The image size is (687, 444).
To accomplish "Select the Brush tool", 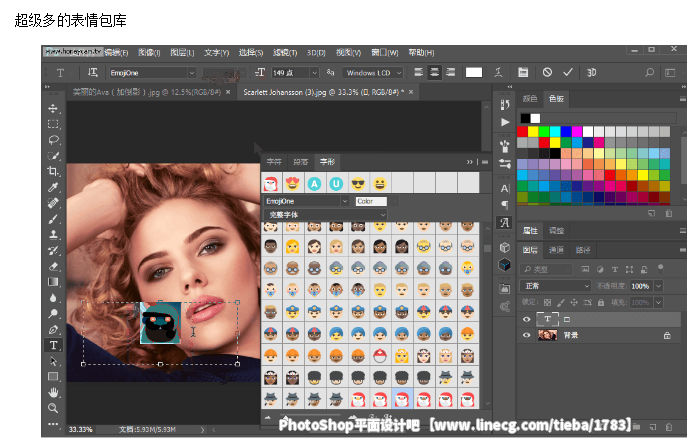I will (53, 219).
